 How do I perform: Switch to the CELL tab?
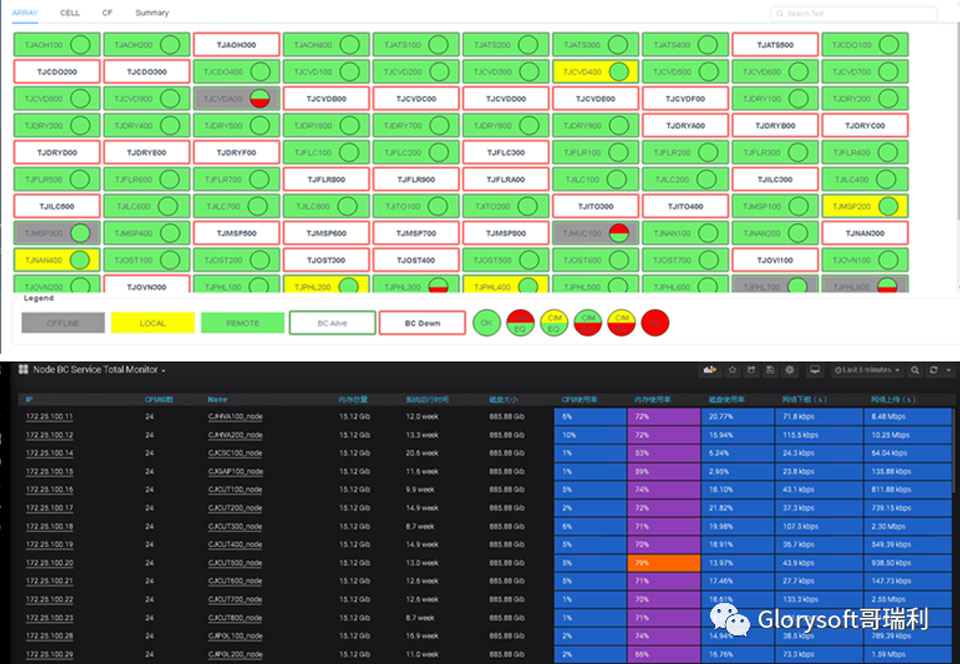coord(70,13)
